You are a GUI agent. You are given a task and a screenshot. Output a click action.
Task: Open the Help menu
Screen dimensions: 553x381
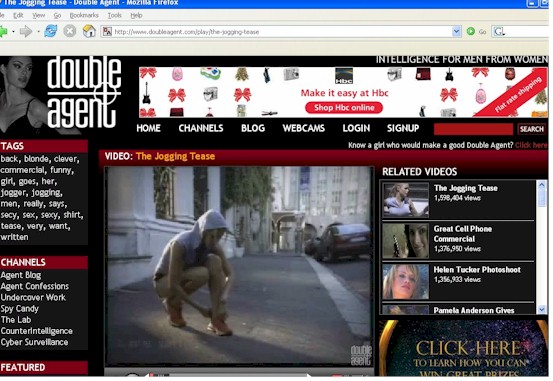[x=136, y=15]
